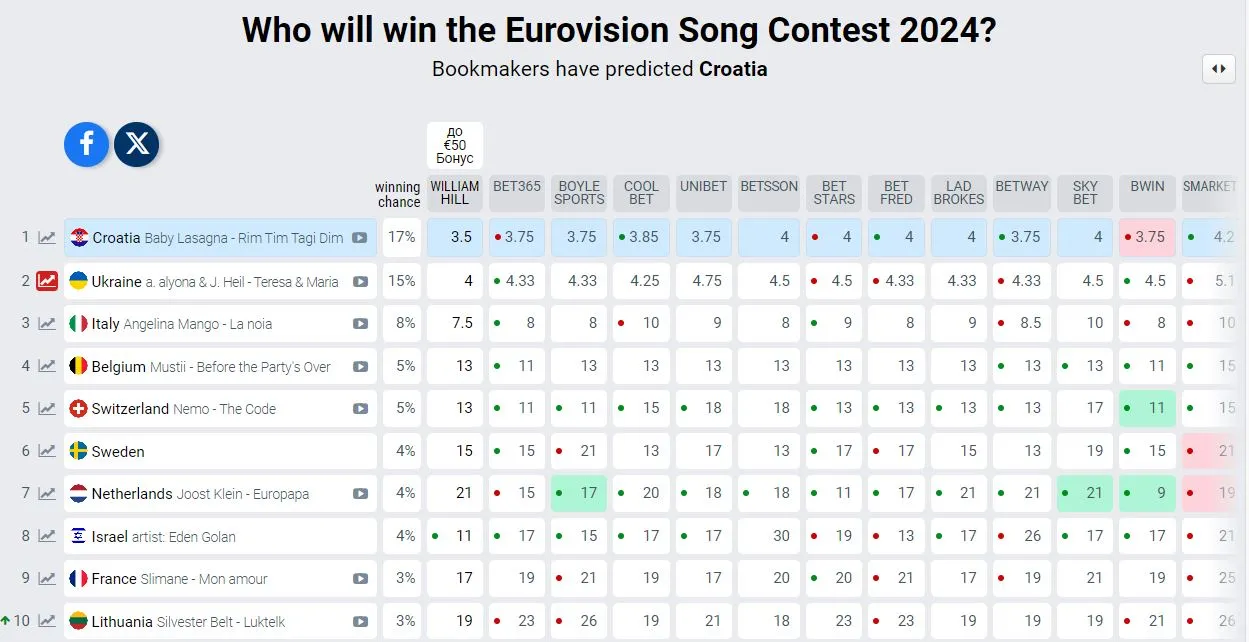Click Croatia's red-highlighted BWIN odds 3.75
This screenshot has height=642, width=1249.
coord(1147,238)
